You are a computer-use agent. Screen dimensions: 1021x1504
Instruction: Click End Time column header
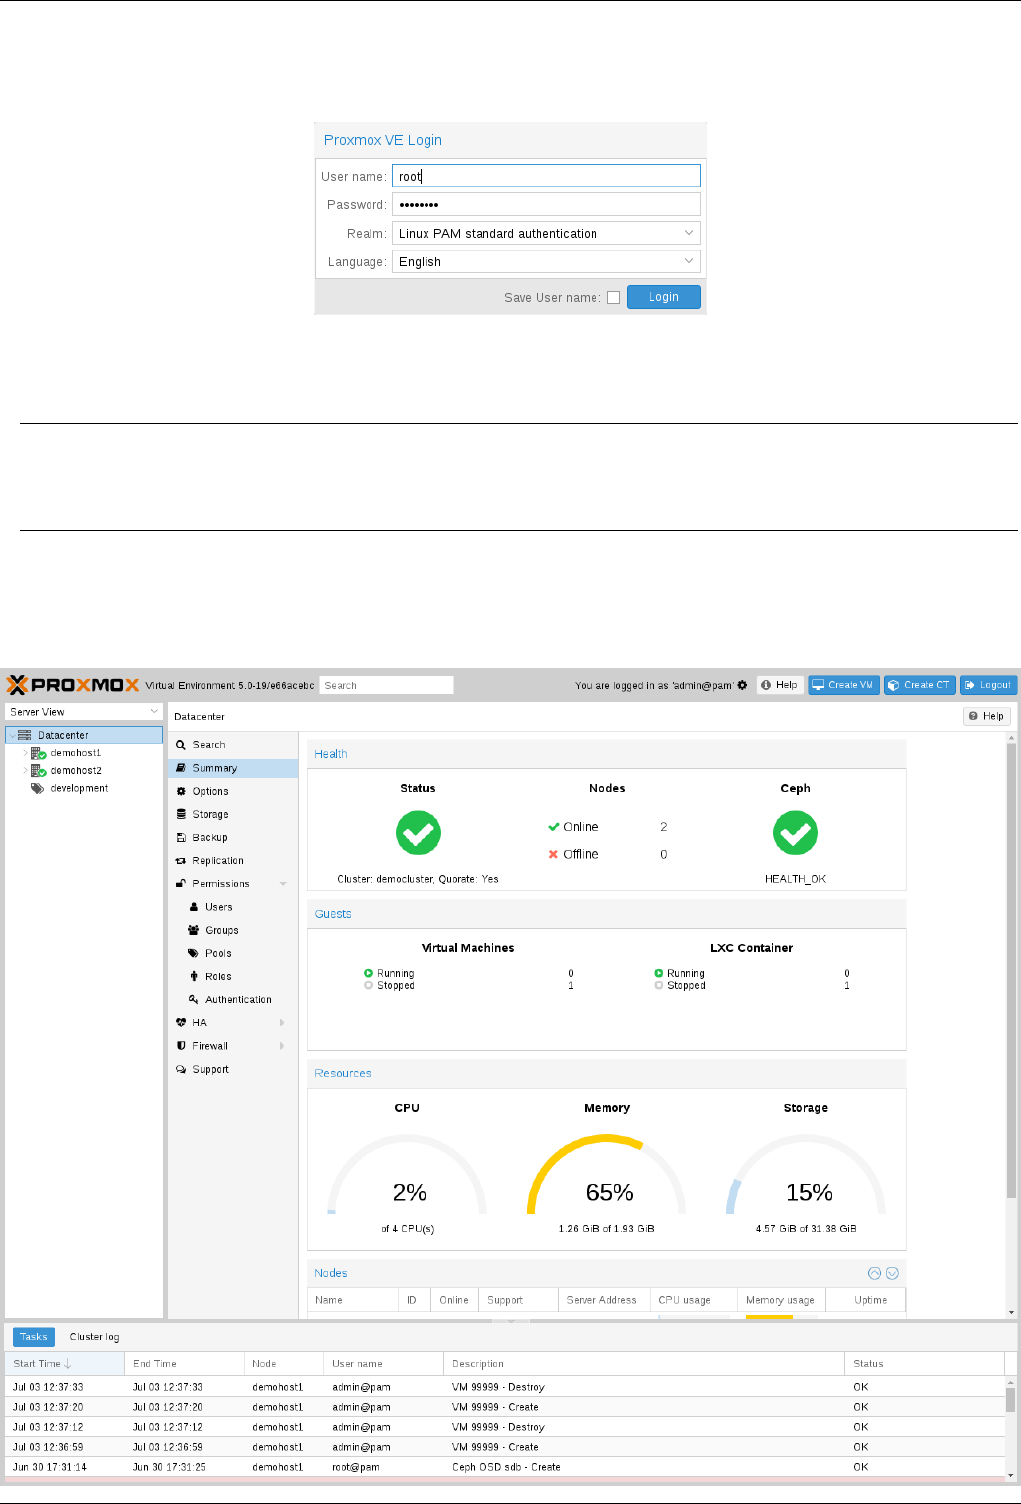point(184,1364)
